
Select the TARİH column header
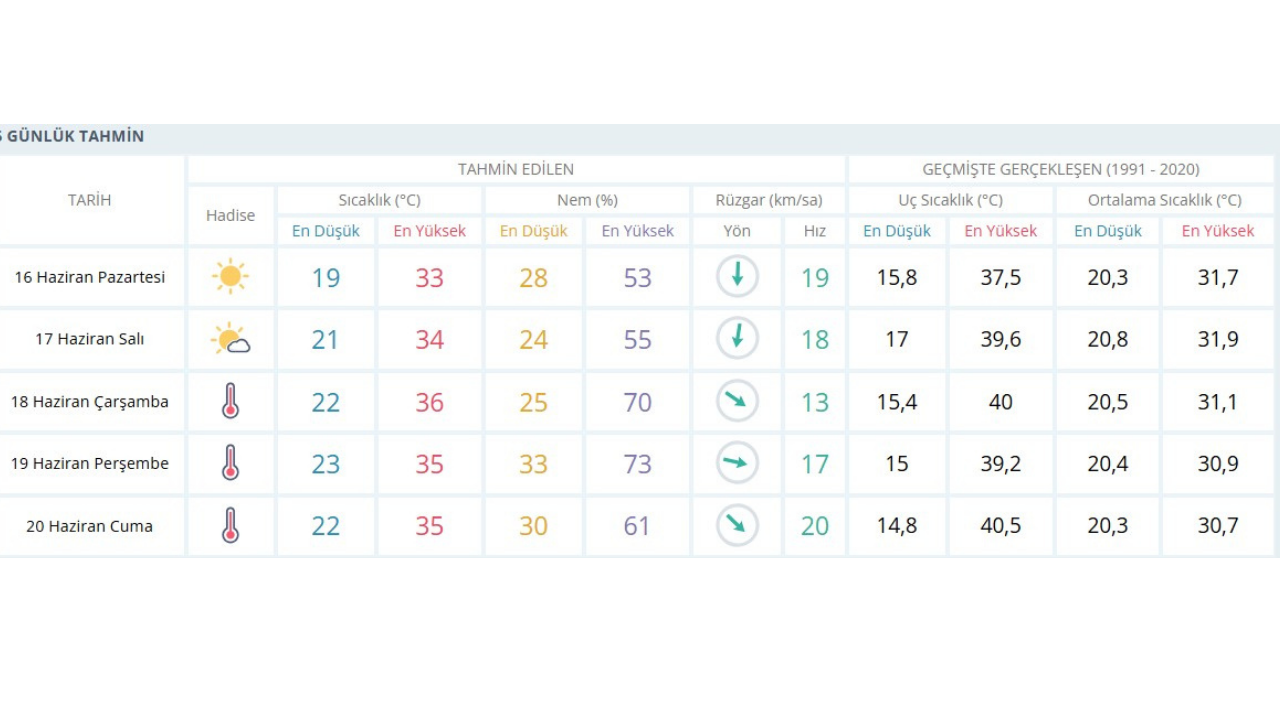click(90, 200)
